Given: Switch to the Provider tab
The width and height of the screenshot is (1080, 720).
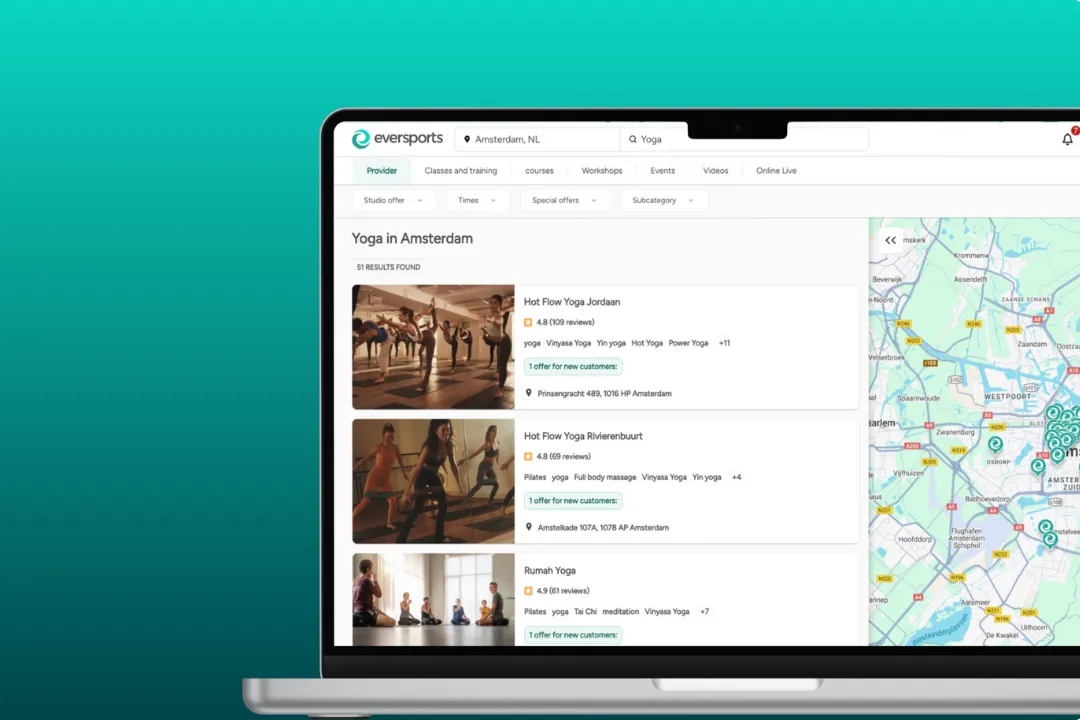Looking at the screenshot, I should pyautogui.click(x=382, y=171).
